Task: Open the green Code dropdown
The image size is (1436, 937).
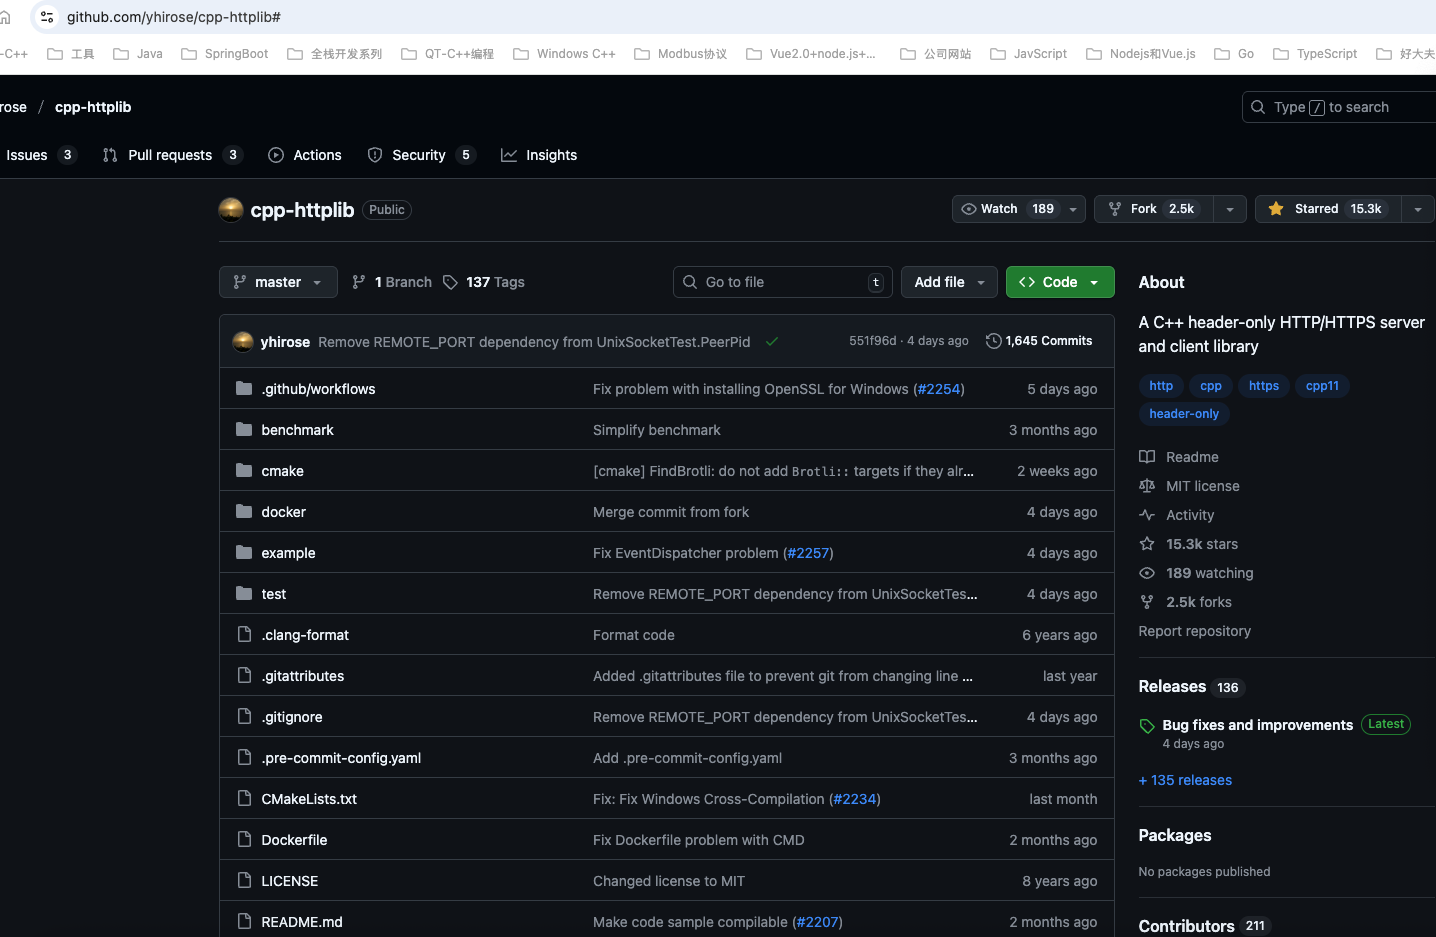Action: 1060,282
